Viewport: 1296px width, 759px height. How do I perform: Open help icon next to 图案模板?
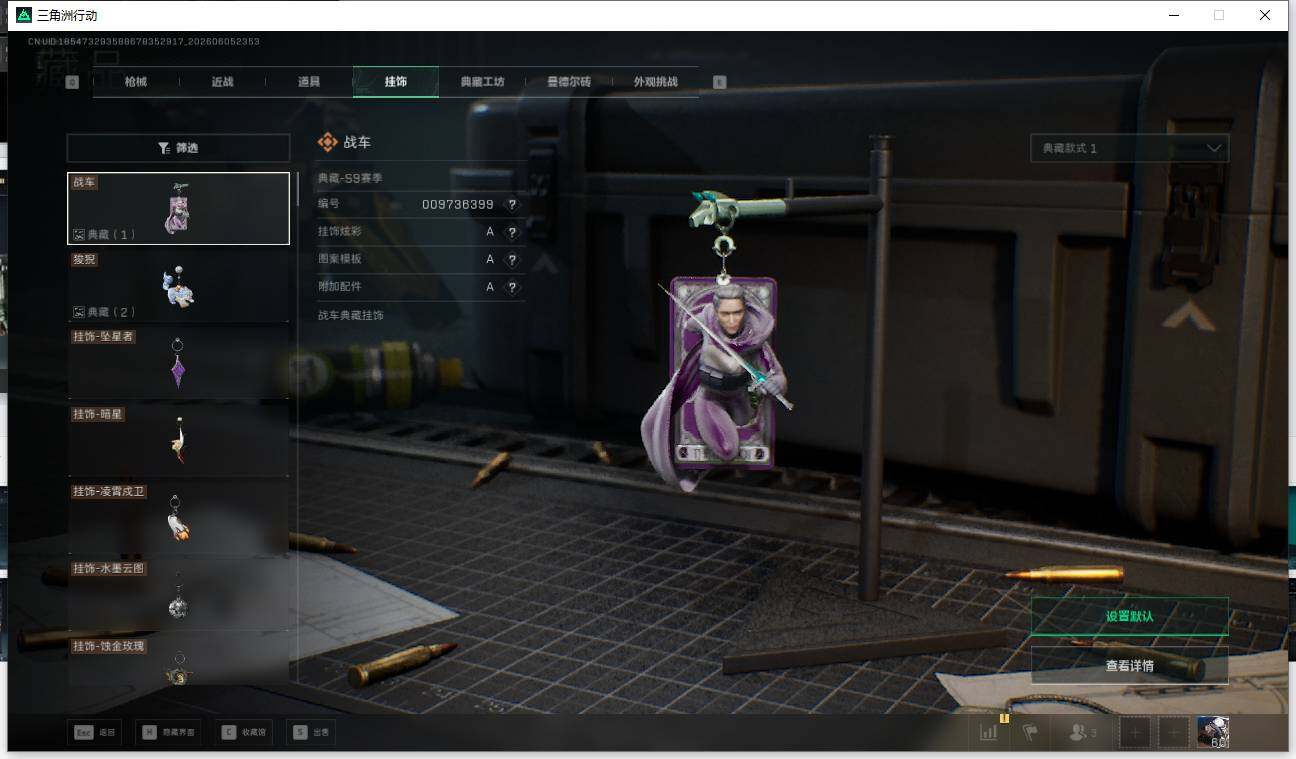512,259
